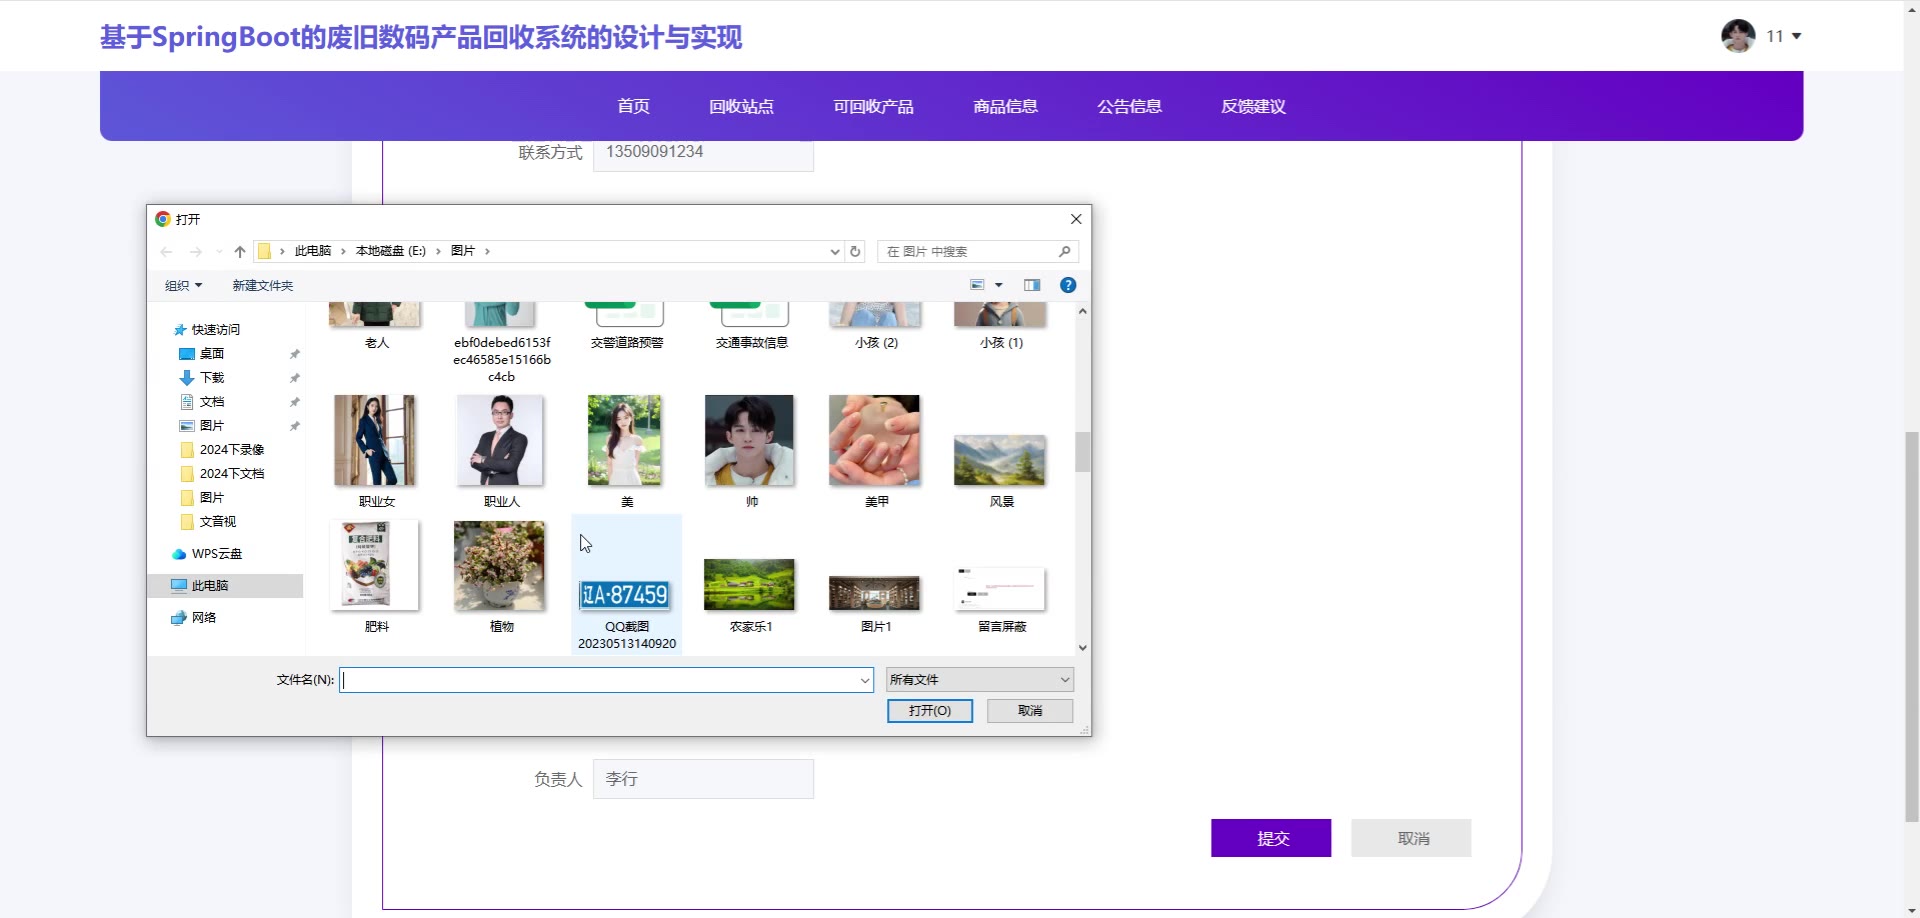Open the help question mark icon

1068,285
